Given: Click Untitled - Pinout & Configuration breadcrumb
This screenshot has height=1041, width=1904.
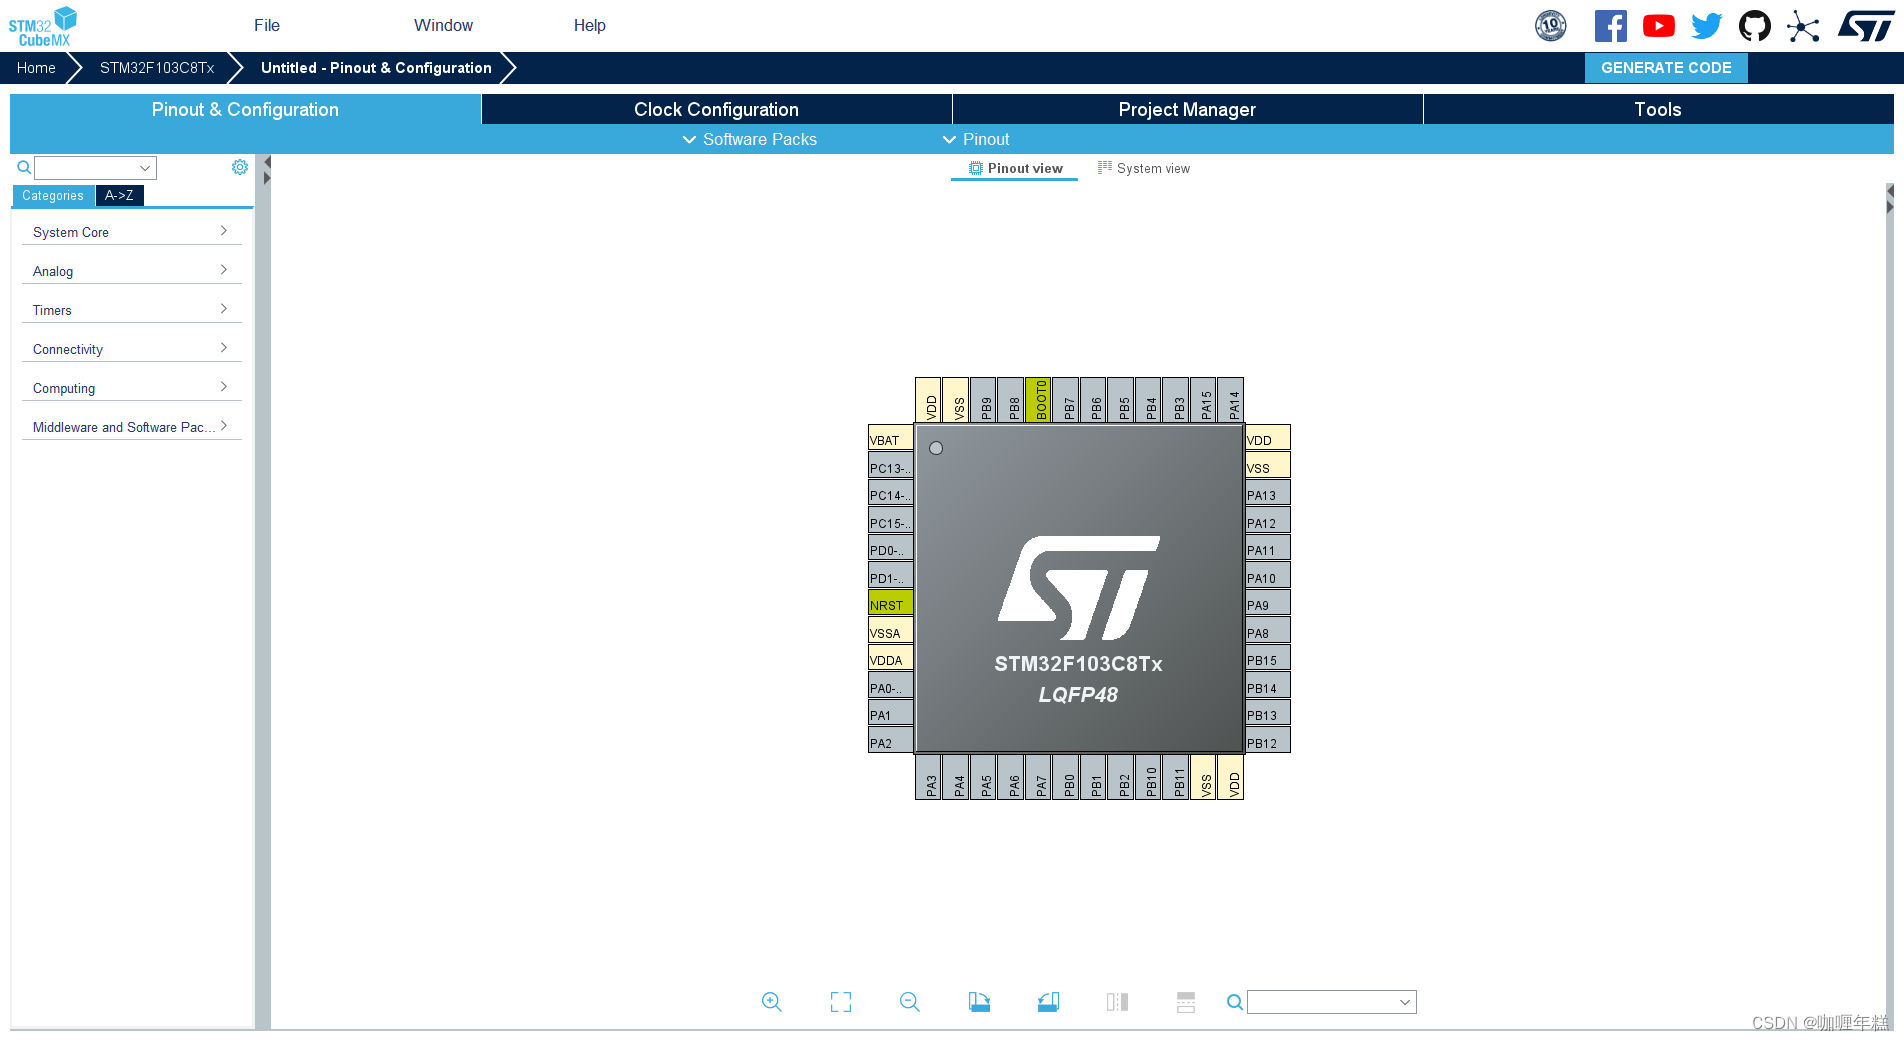Looking at the screenshot, I should coord(376,68).
